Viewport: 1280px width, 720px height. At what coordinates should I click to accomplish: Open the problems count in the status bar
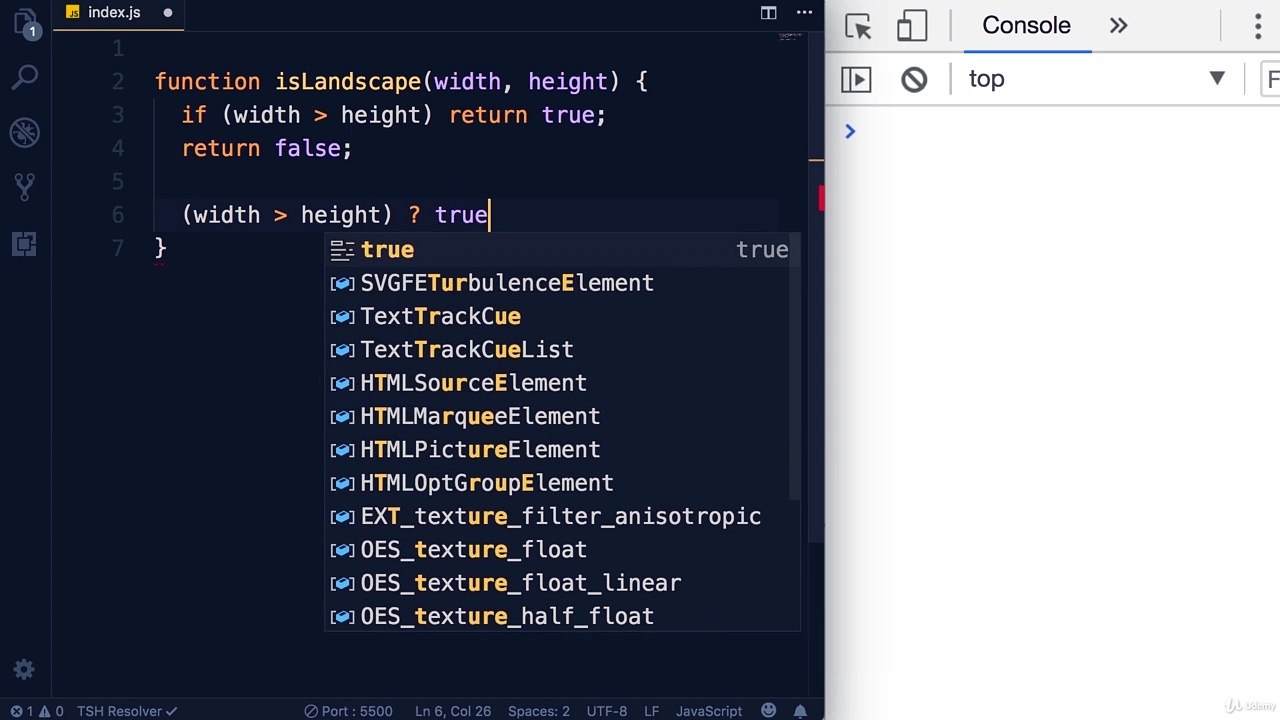(36, 711)
